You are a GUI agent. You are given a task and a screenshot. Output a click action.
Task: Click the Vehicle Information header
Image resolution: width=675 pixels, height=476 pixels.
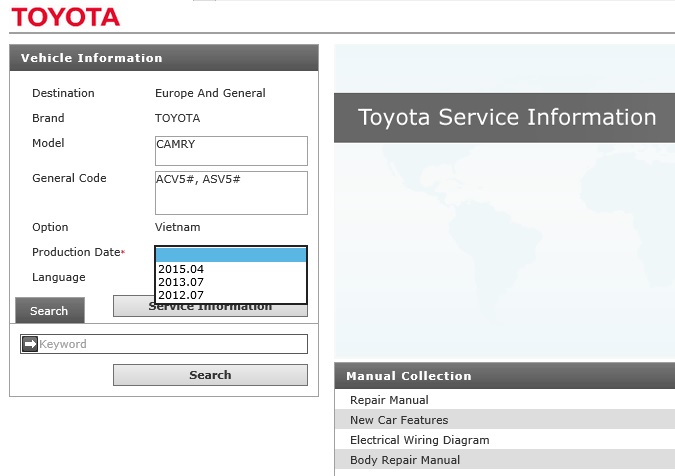coord(164,58)
